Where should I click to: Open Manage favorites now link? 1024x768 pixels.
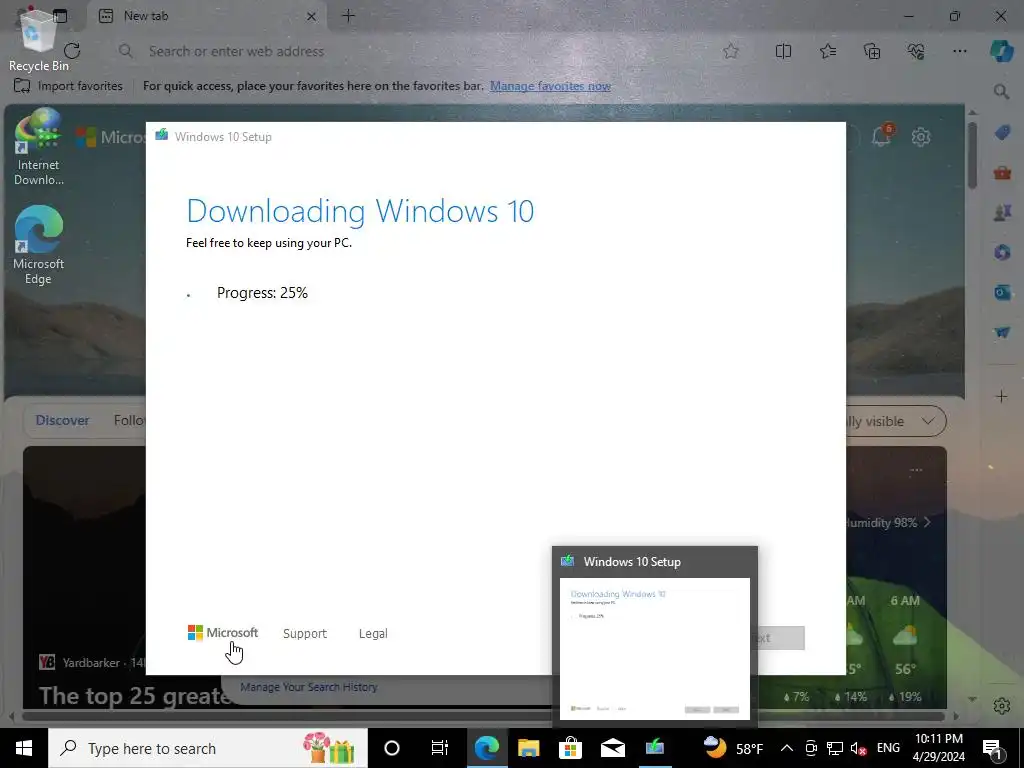point(551,86)
